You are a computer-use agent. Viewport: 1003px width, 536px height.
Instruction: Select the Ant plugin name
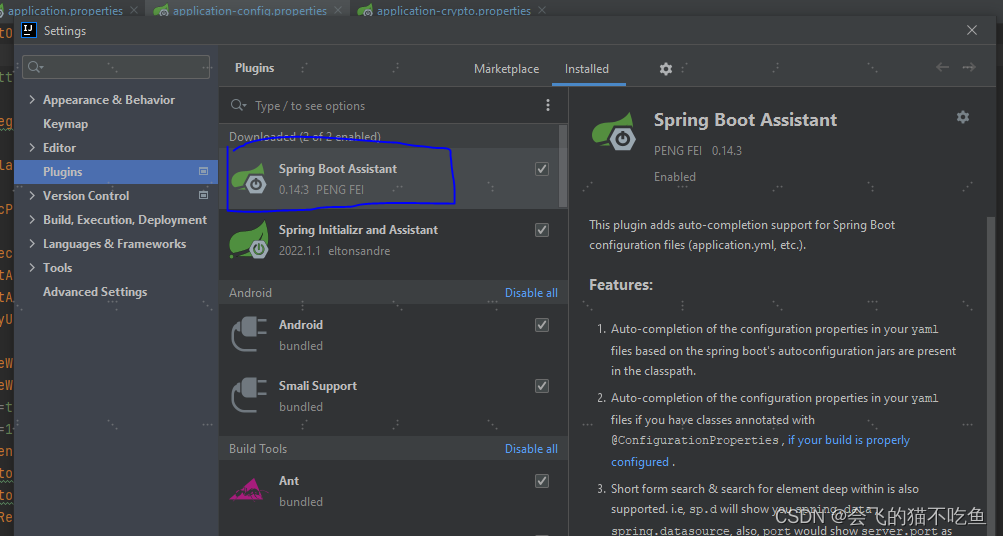tap(288, 480)
